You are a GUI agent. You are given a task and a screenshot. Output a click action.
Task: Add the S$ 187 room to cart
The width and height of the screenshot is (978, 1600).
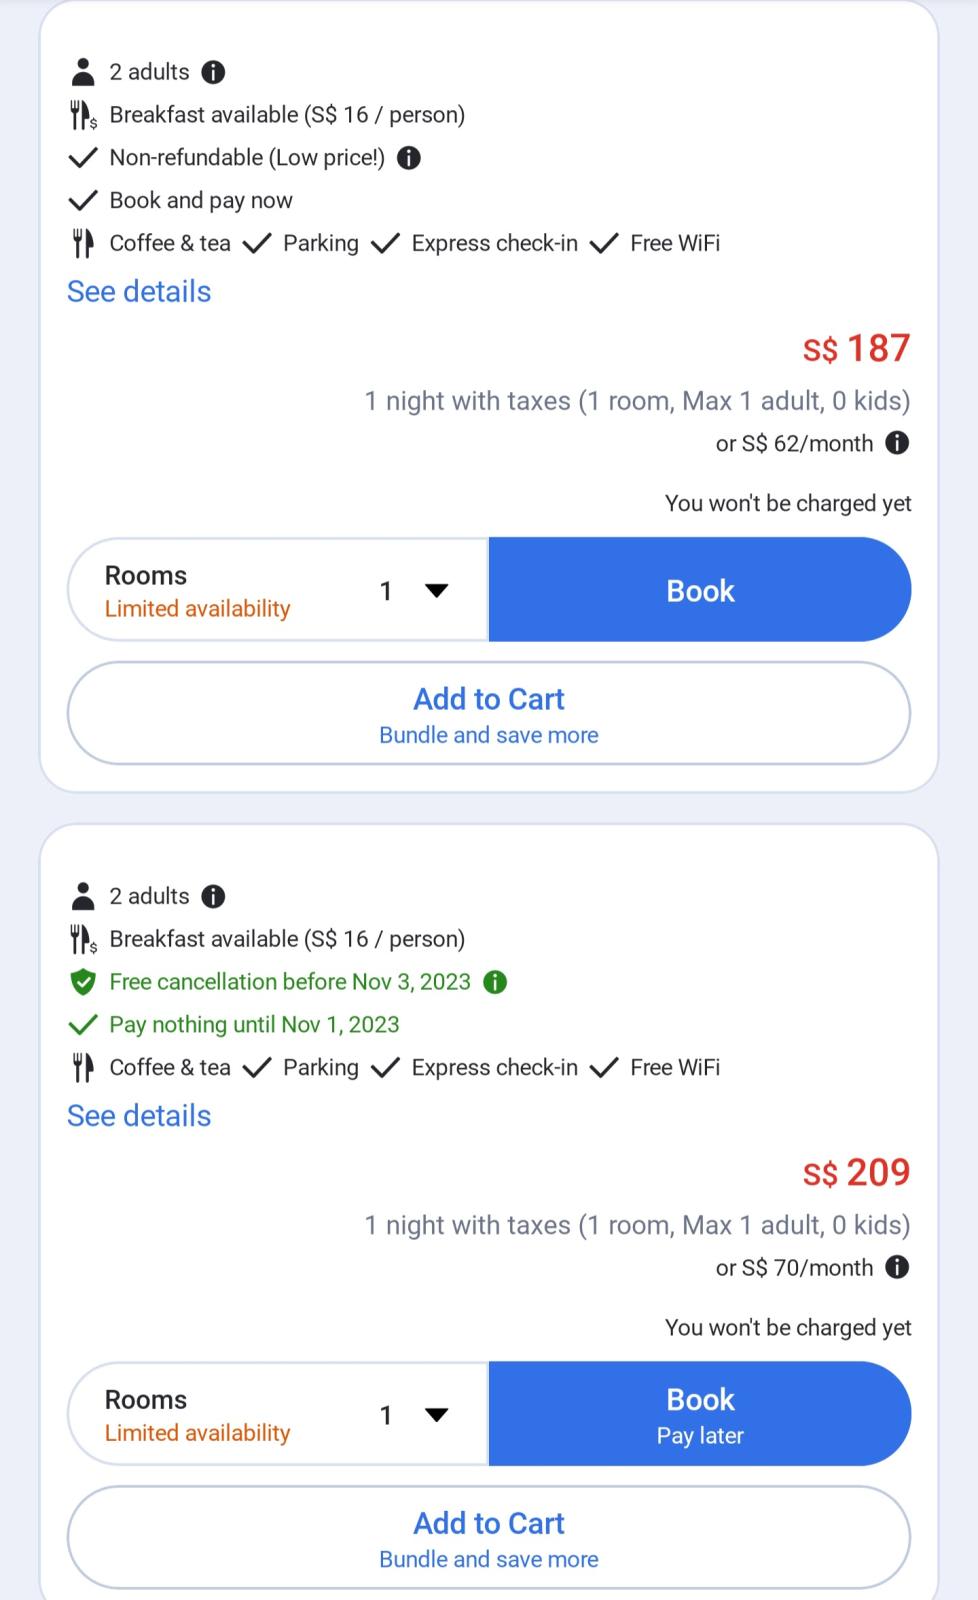489,714
